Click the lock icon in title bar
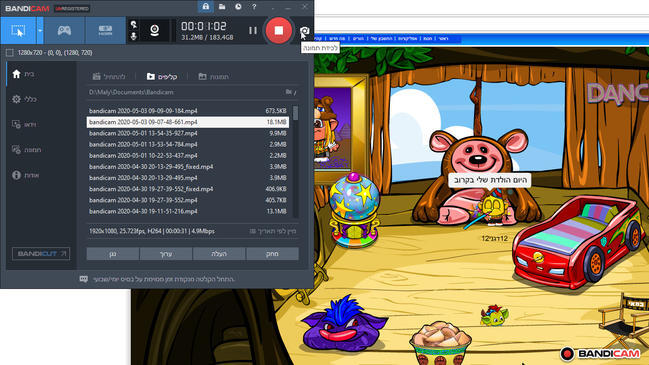Screen dimensions: 649x365 [206, 7]
